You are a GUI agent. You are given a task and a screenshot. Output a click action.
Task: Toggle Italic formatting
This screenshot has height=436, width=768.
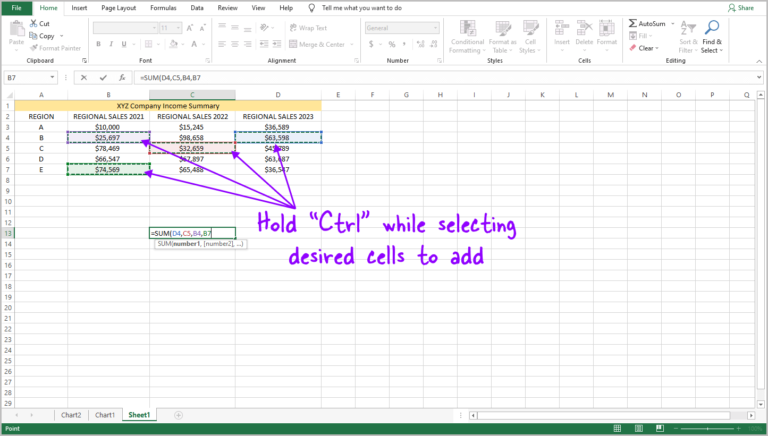111,44
